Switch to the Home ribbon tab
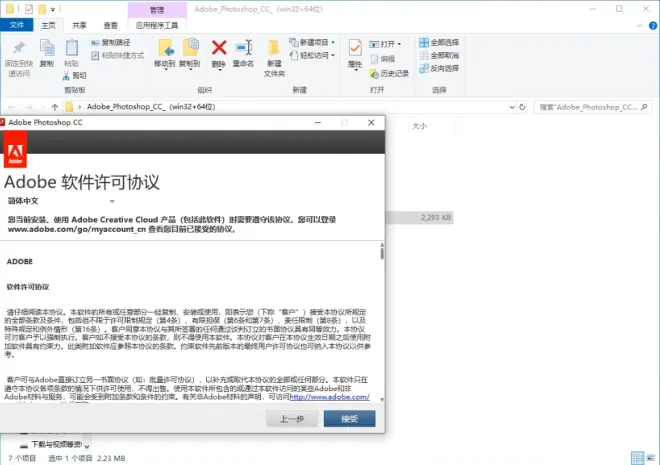 pyautogui.click(x=48, y=25)
